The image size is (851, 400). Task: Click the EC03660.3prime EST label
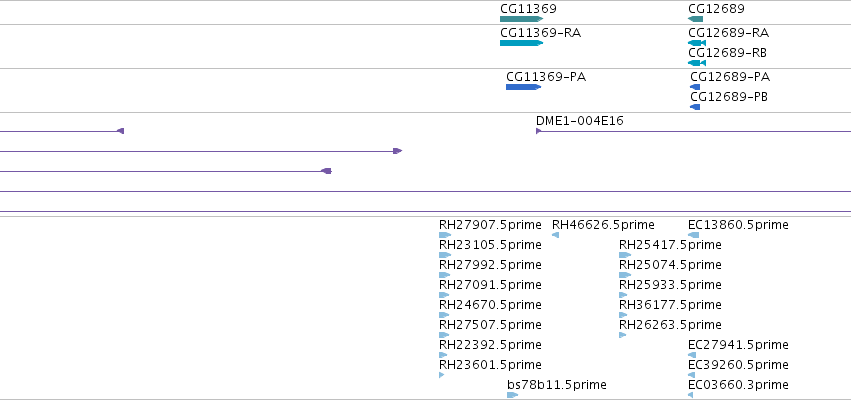pyautogui.click(x=738, y=385)
